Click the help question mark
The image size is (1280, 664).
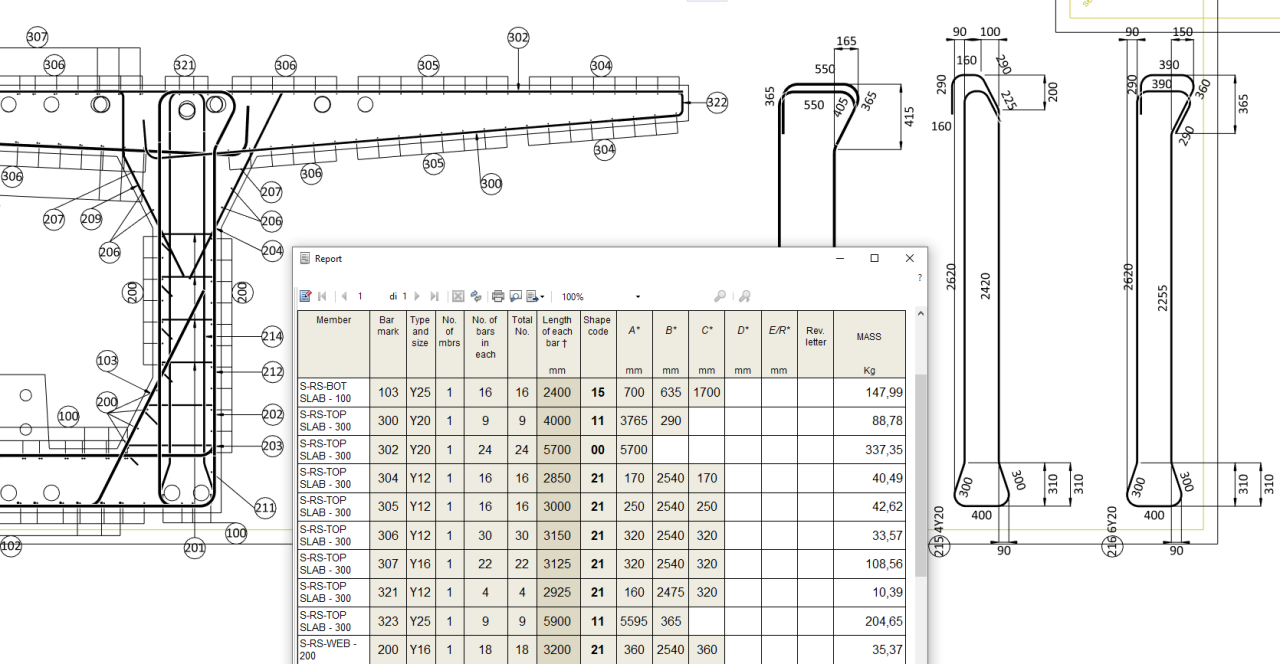coord(920,278)
